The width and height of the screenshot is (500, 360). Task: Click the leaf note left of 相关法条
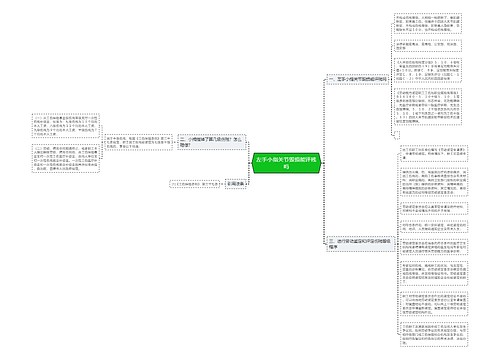tap(195, 184)
